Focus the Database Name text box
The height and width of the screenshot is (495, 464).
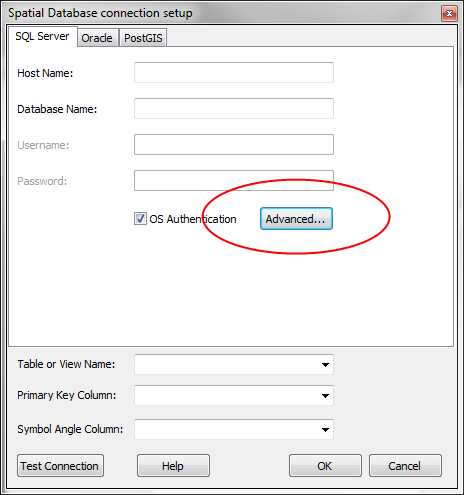[234, 108]
